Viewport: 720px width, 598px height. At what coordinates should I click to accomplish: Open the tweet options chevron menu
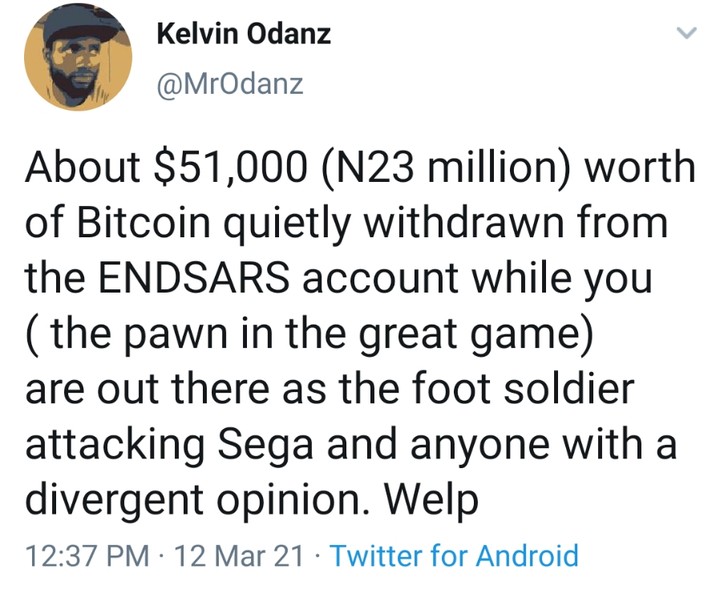pyautogui.click(x=685, y=35)
